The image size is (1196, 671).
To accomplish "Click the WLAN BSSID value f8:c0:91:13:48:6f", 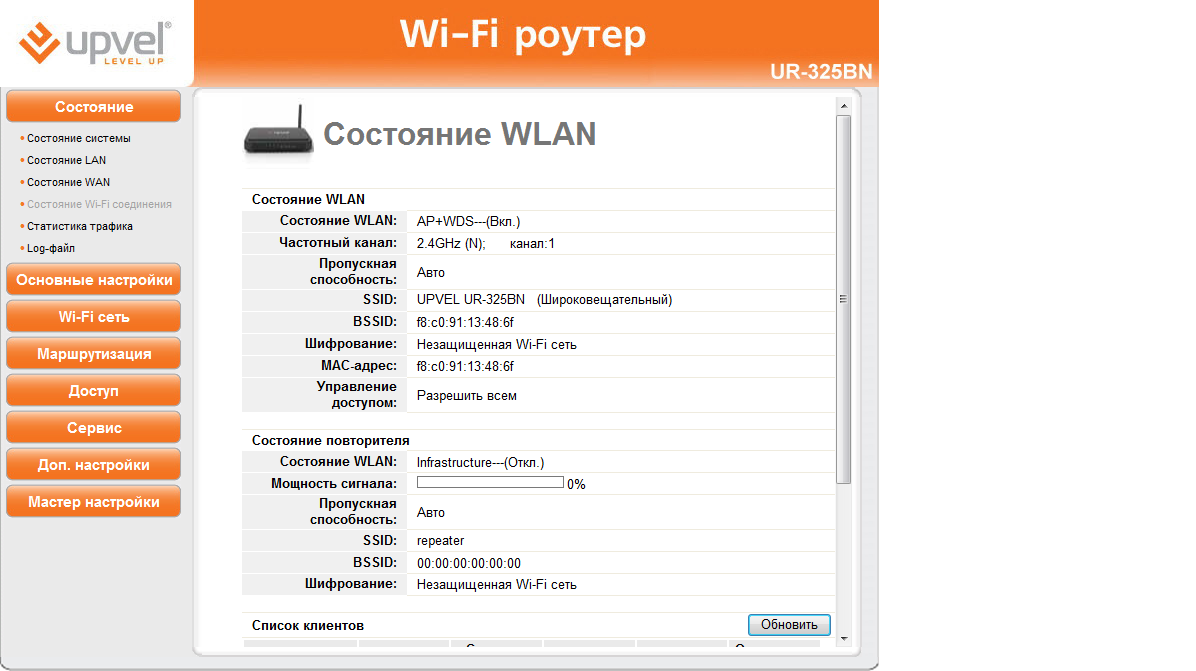I will click(x=465, y=323).
